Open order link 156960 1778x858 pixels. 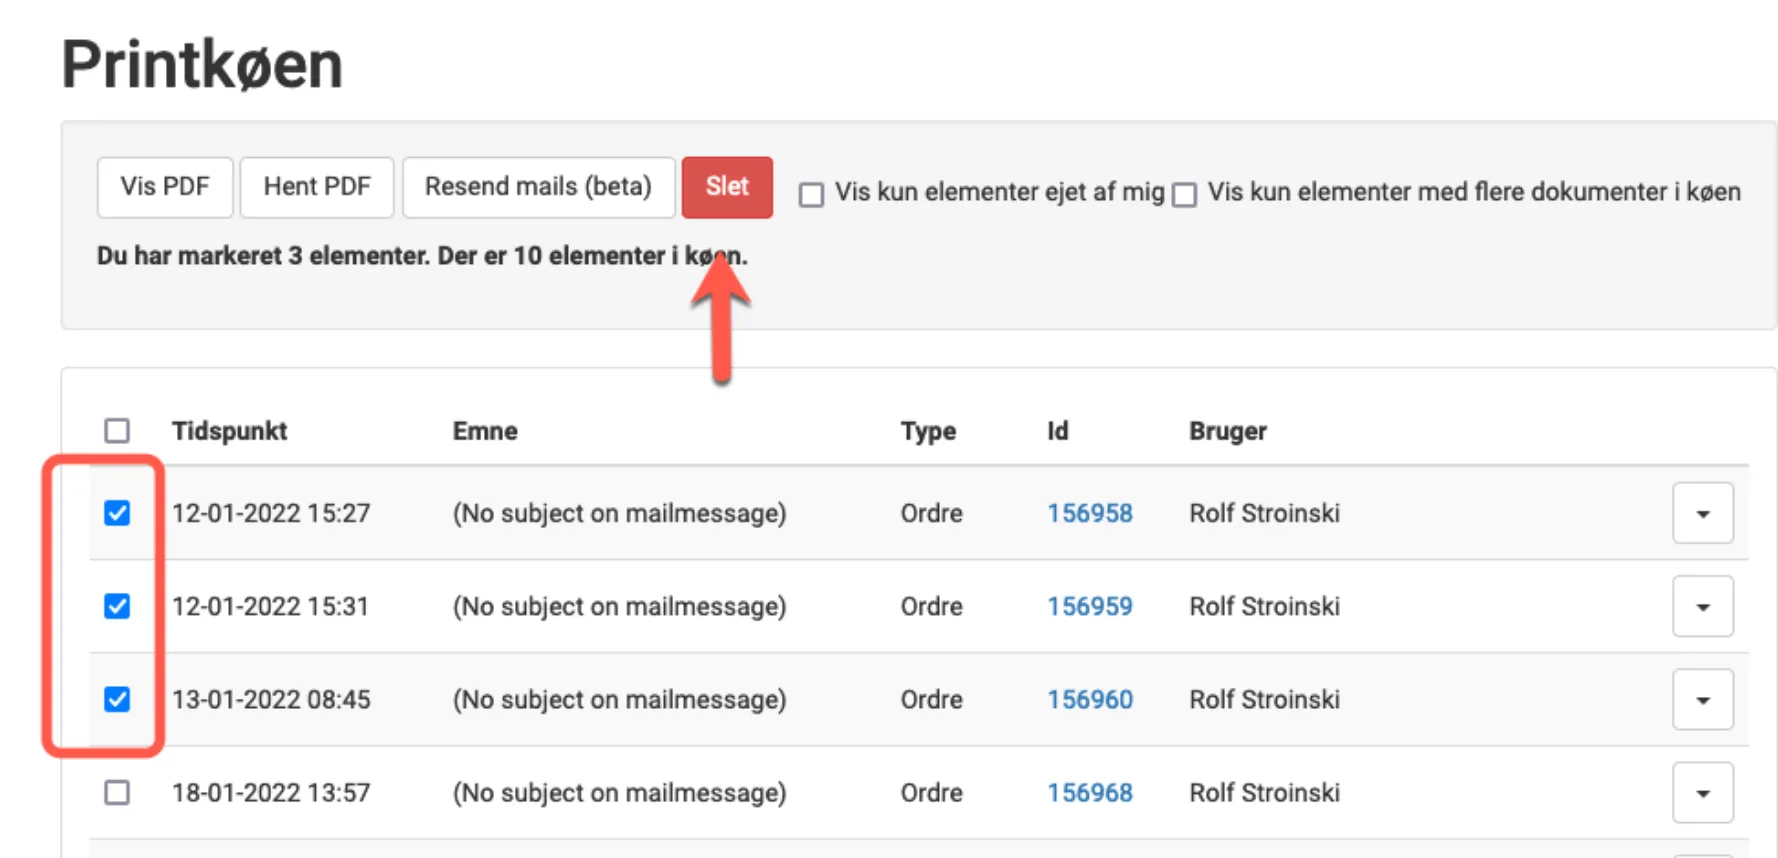coord(1089,699)
